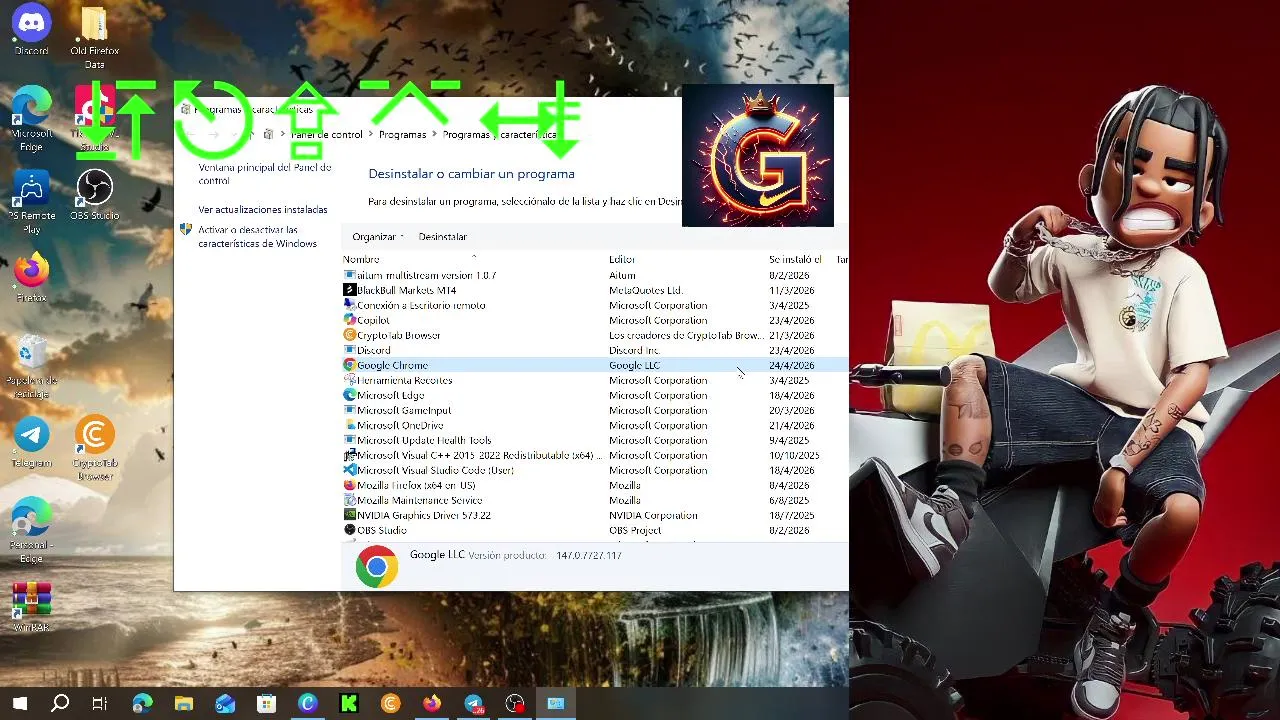Open the Outlook mail taskbar icon

coord(225,703)
